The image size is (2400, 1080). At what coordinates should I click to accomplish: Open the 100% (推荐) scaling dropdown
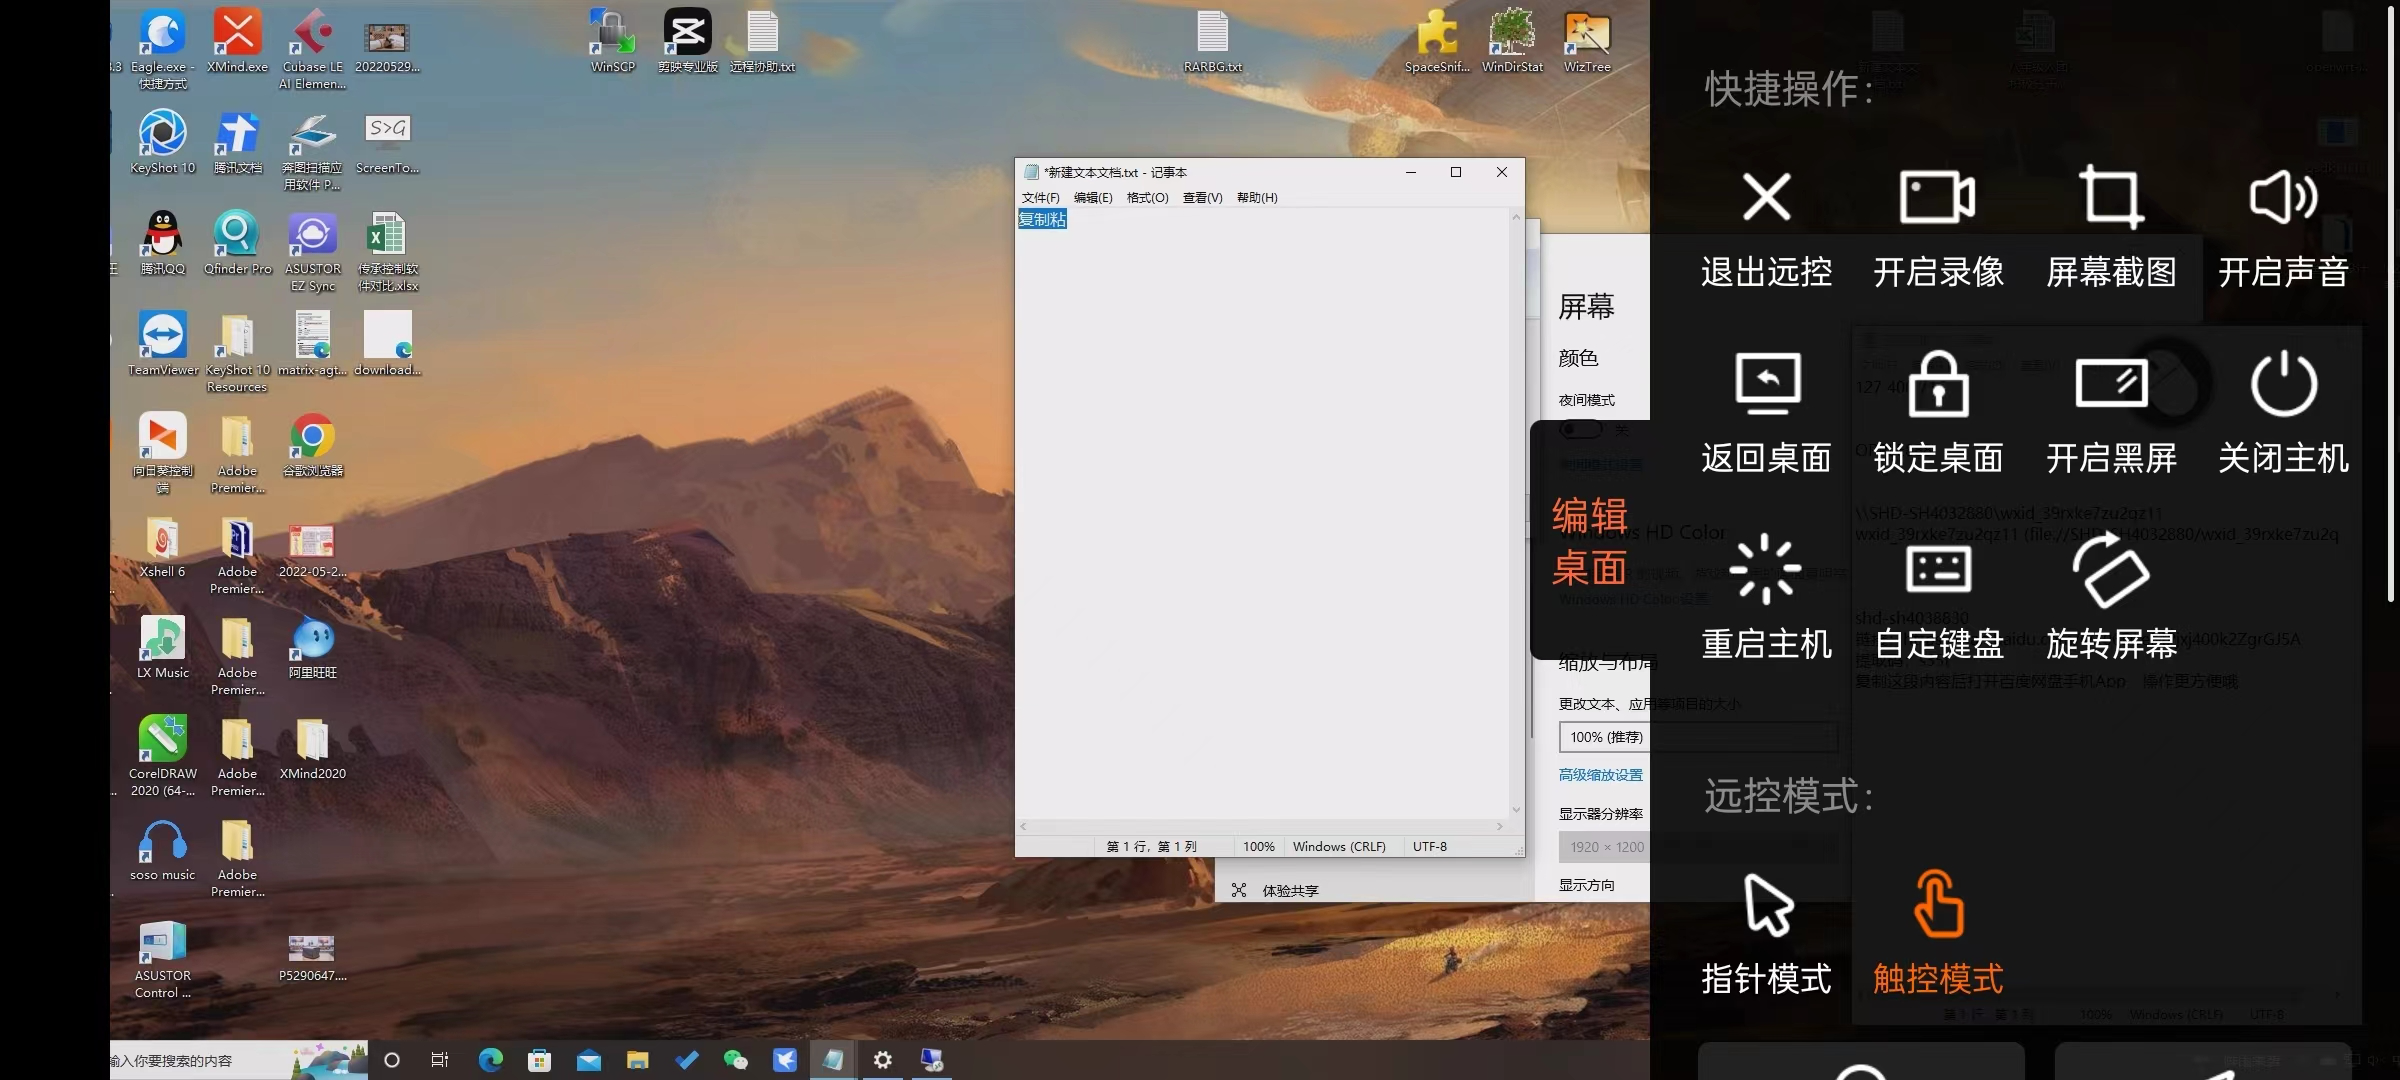click(x=1698, y=737)
